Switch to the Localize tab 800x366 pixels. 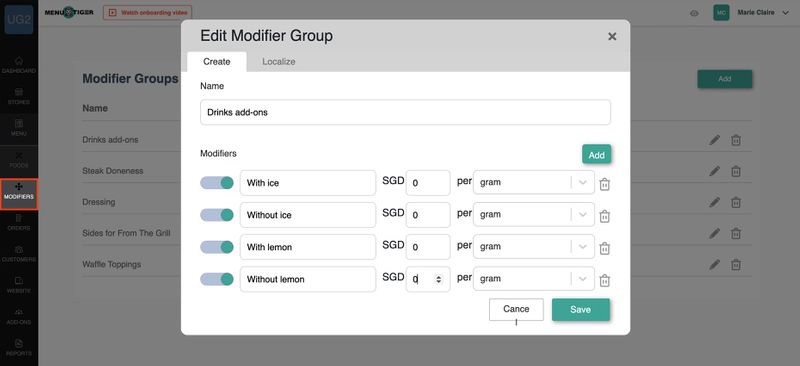click(x=279, y=62)
